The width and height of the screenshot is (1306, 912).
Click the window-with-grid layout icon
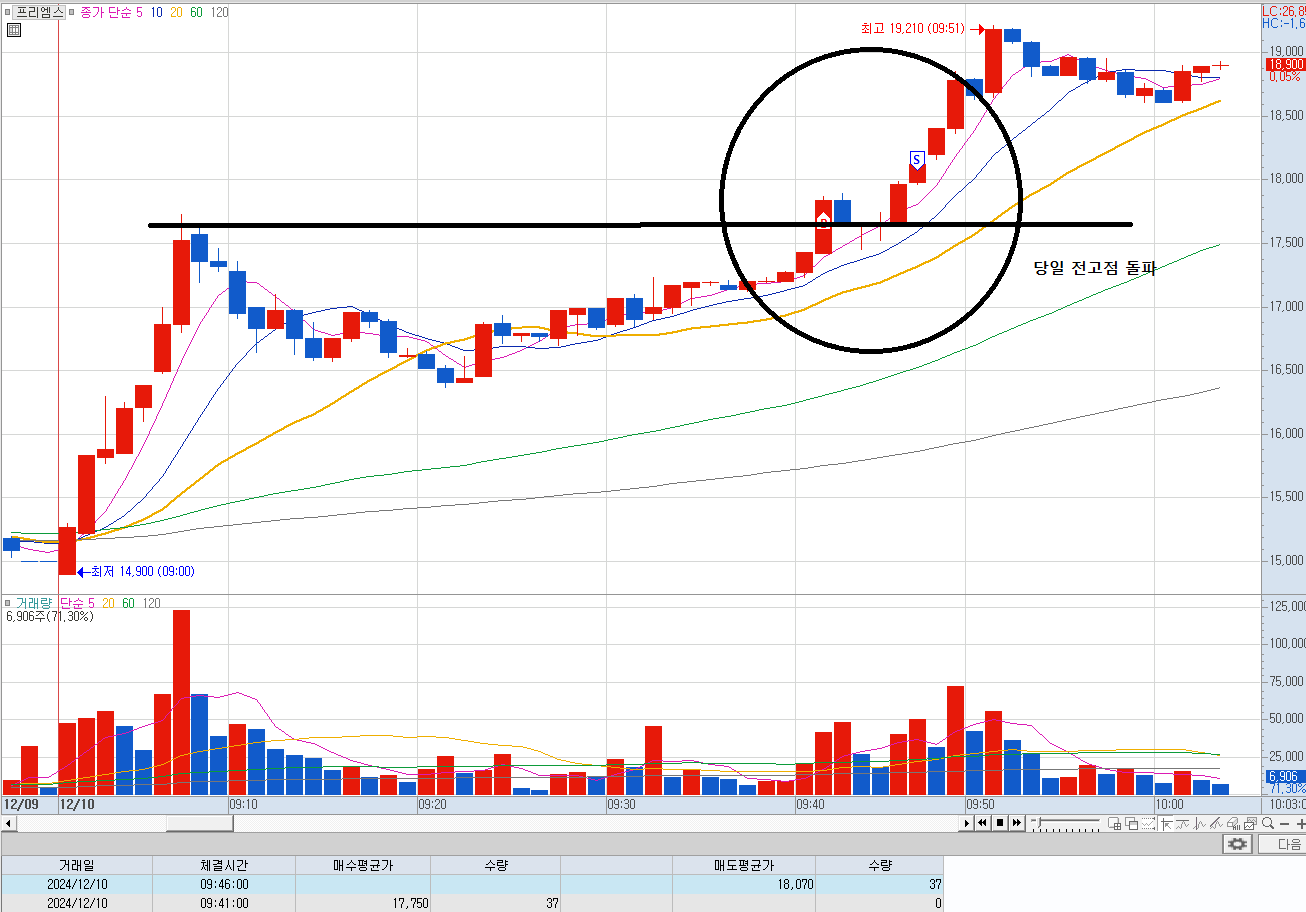tap(1114, 823)
